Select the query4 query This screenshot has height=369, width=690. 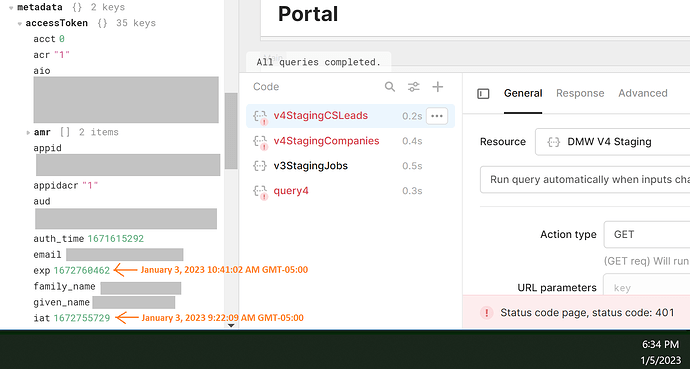[291, 191]
